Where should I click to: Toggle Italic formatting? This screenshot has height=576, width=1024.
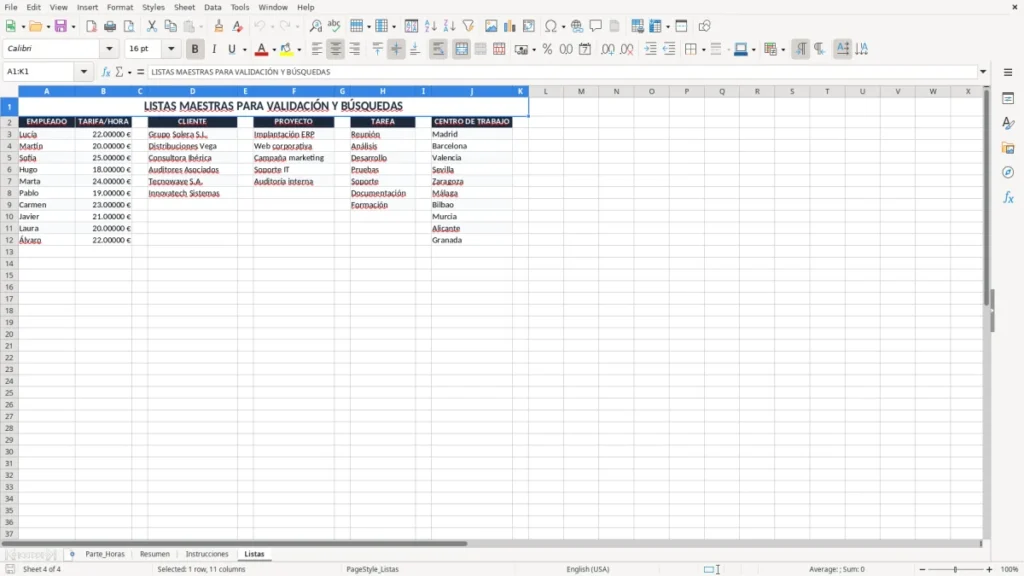click(214, 49)
